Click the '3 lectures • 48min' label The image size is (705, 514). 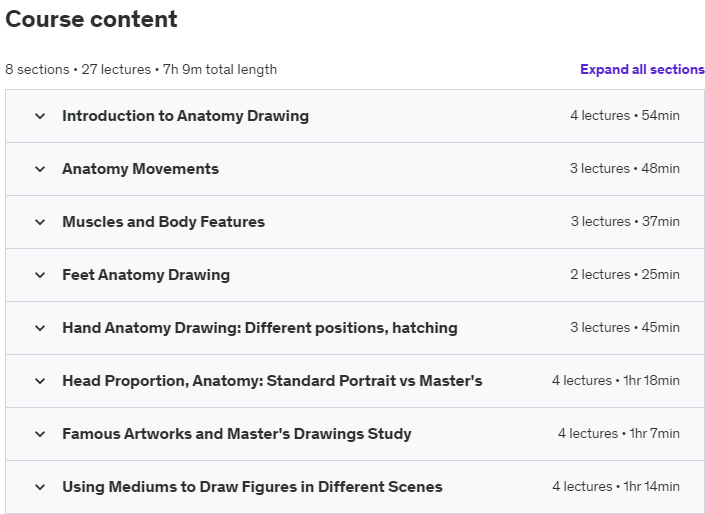click(625, 169)
